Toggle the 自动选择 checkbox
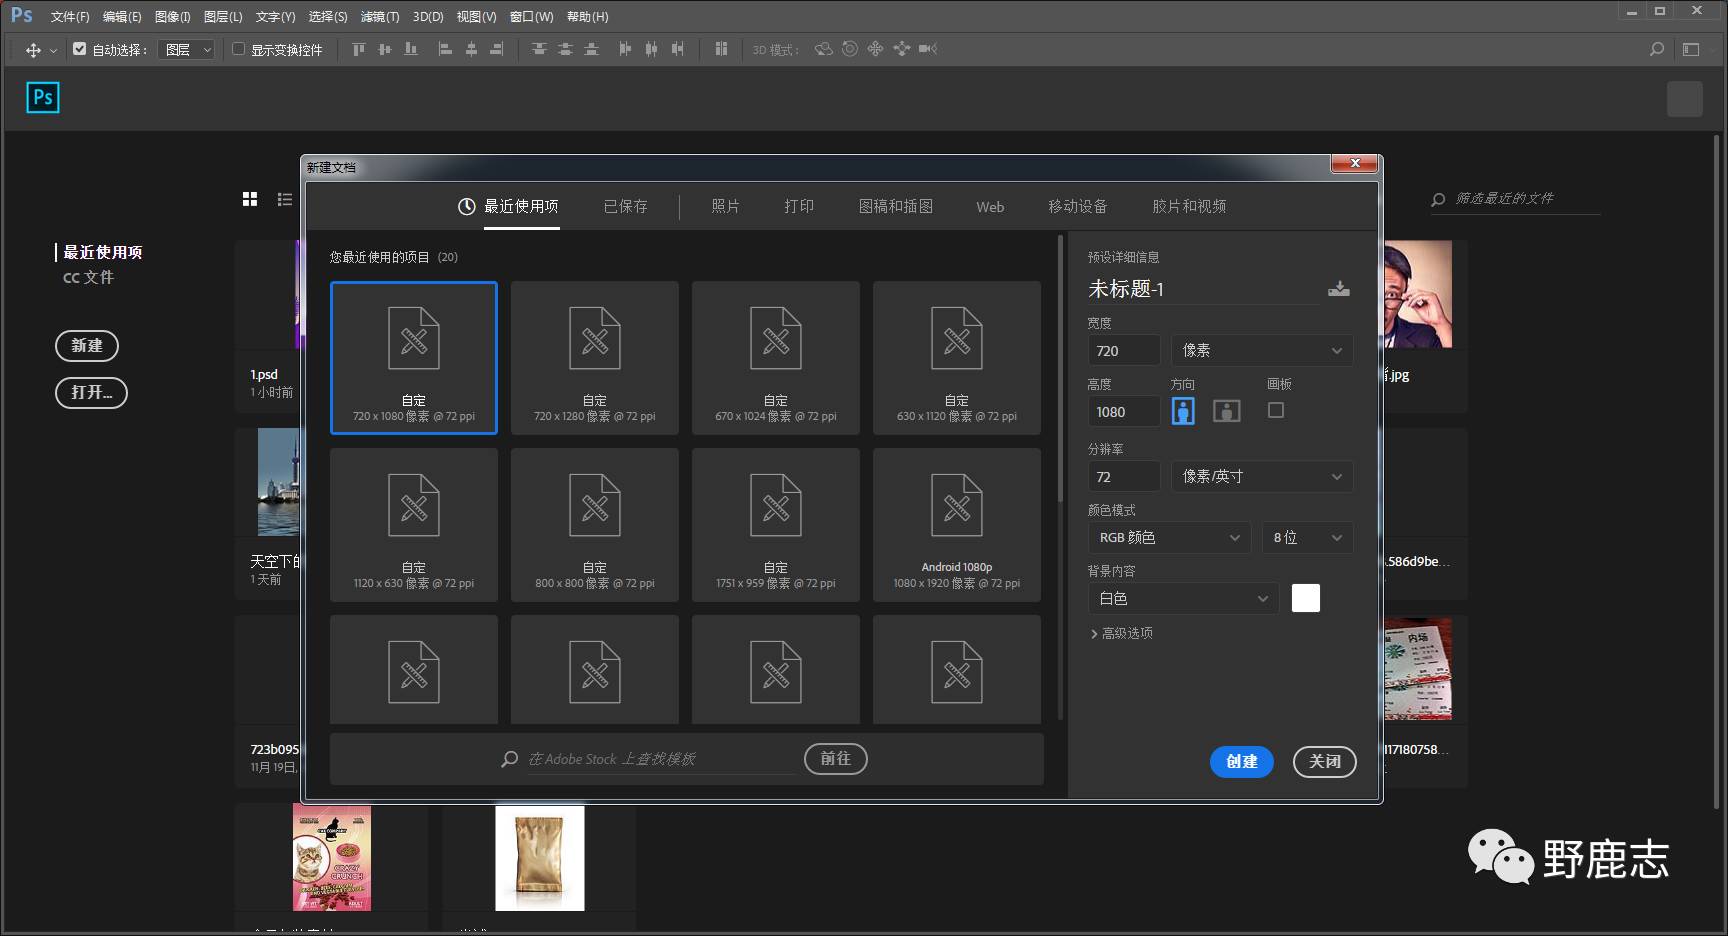 click(80, 49)
